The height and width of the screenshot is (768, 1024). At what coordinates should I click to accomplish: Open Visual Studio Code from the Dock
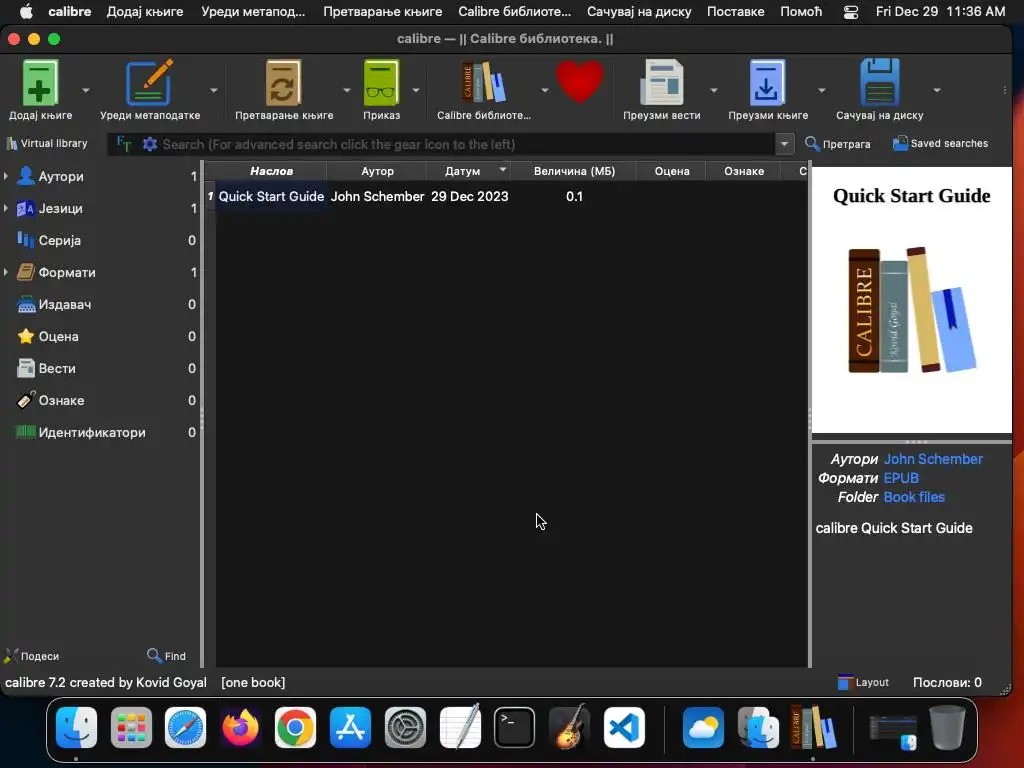(624, 728)
